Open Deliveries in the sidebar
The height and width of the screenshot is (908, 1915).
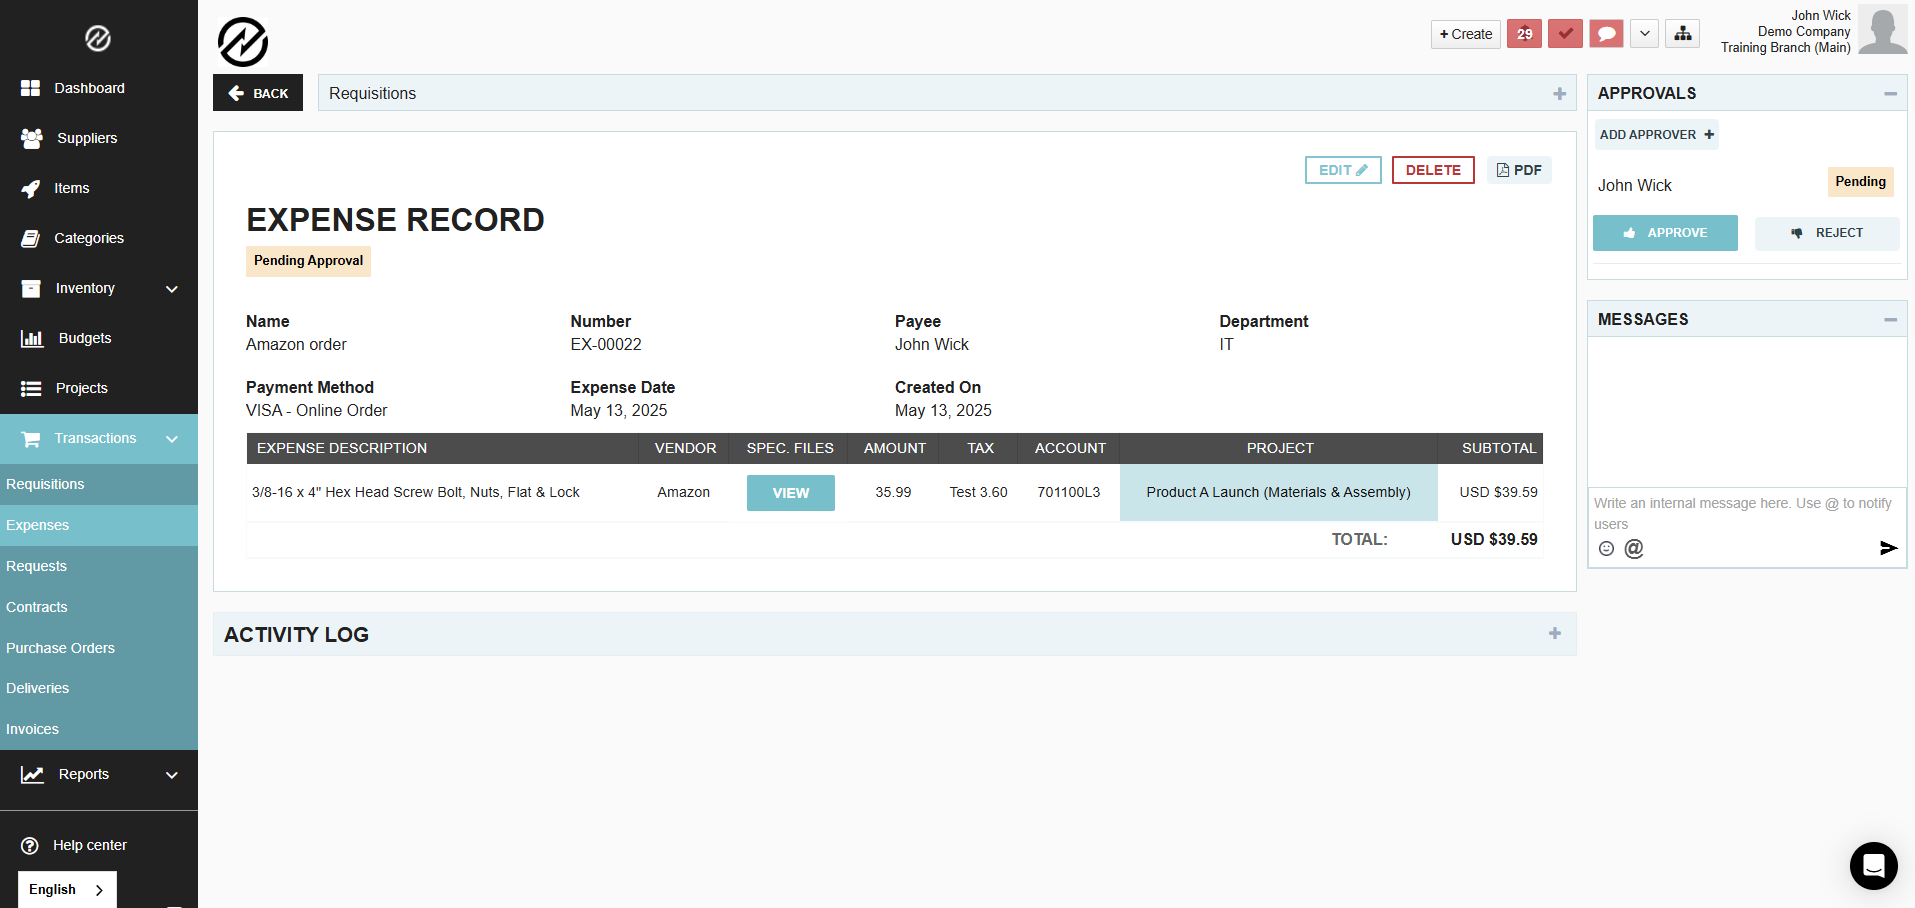(99, 688)
